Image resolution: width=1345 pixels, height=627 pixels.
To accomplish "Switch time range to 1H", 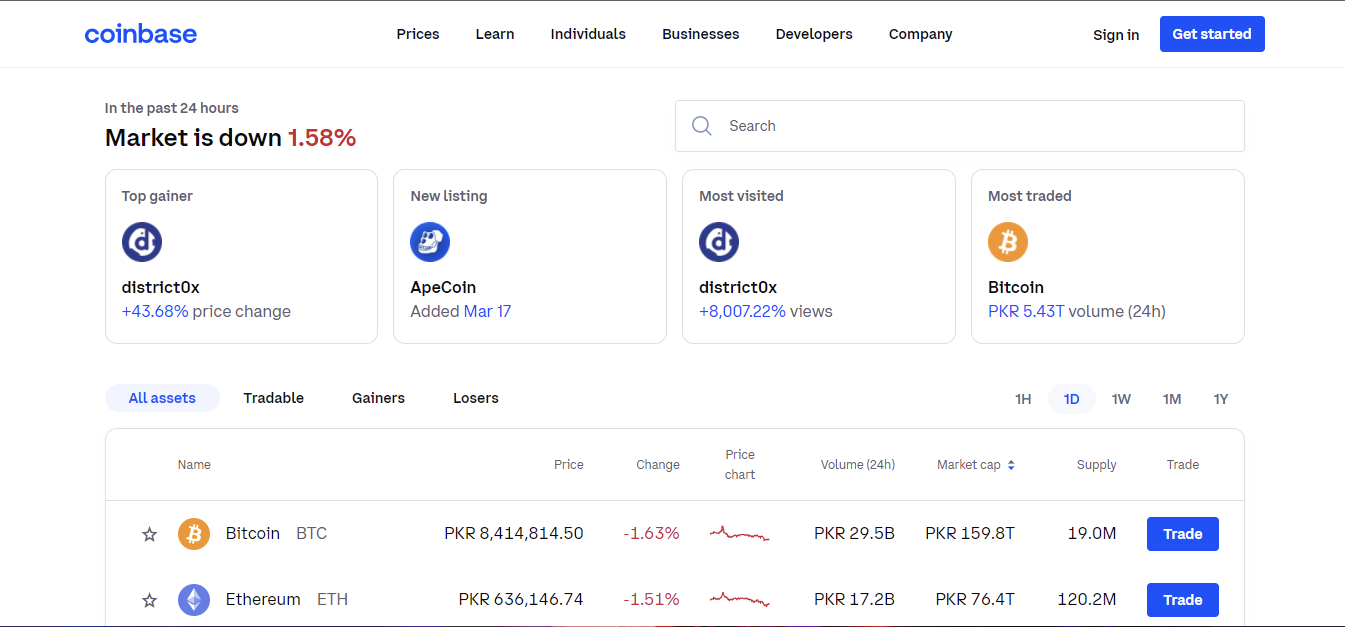I will [1023, 399].
